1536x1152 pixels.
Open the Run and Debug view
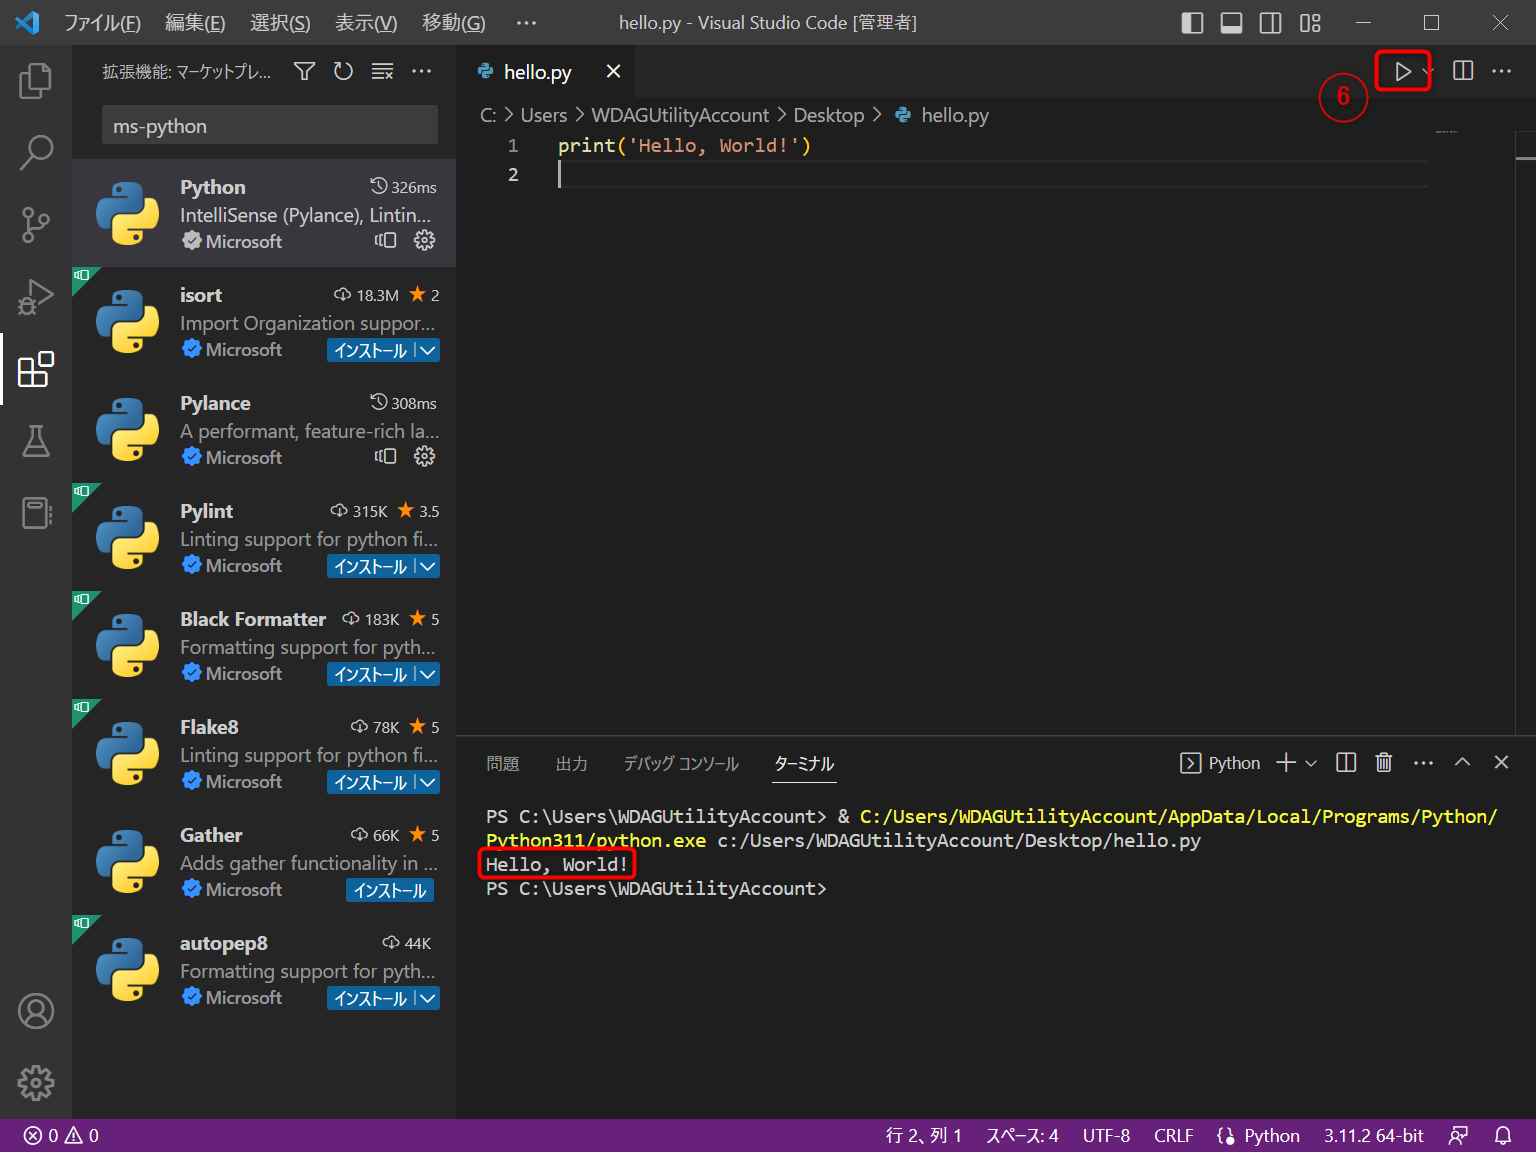click(x=36, y=297)
